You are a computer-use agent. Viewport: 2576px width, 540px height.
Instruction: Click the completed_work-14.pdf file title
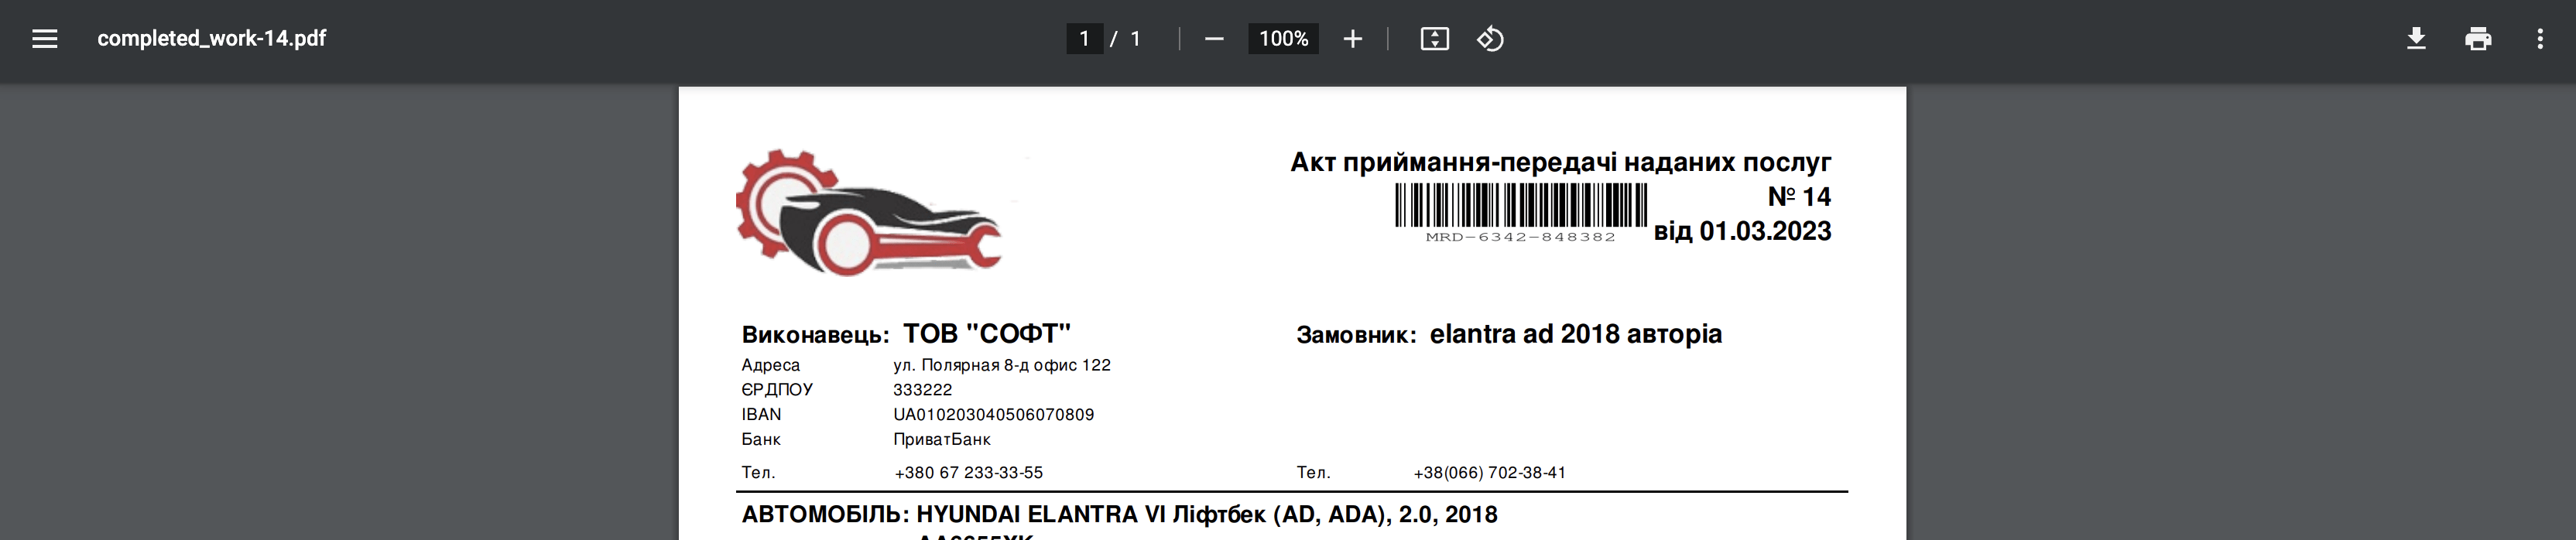tap(211, 39)
